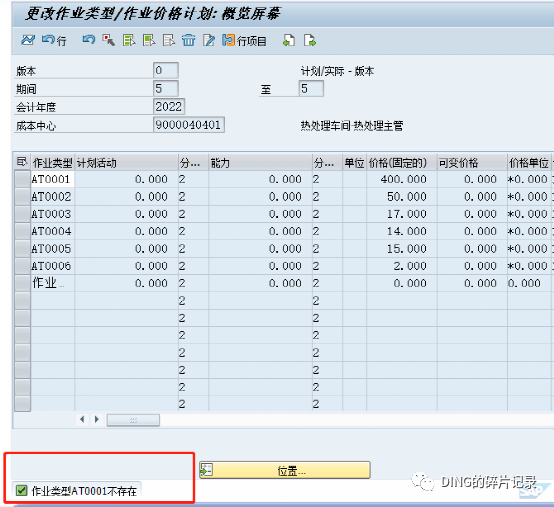This screenshot has height=507, width=554.
Task: Open line items (行项目)
Action: click(244, 40)
